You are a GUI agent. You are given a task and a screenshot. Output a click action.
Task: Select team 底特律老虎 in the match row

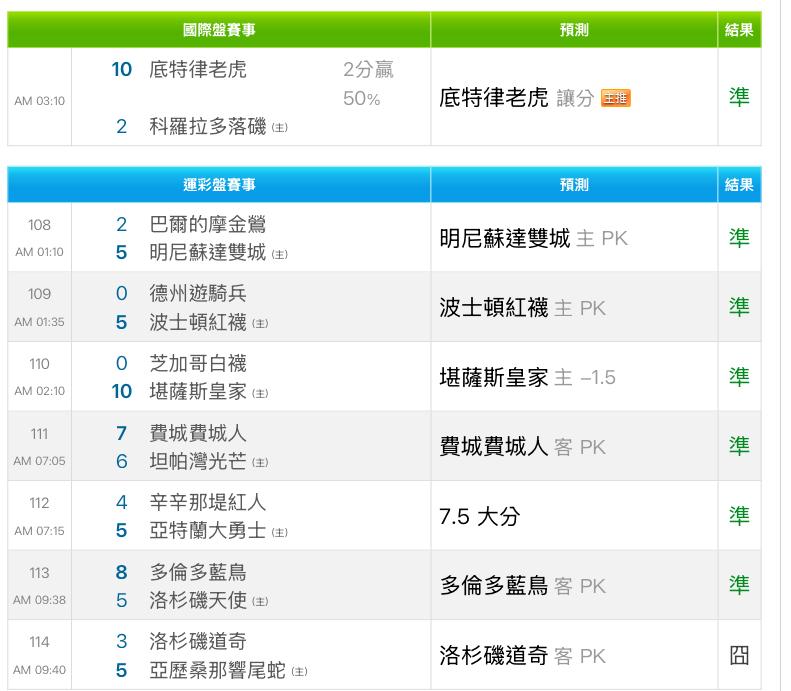[198, 70]
